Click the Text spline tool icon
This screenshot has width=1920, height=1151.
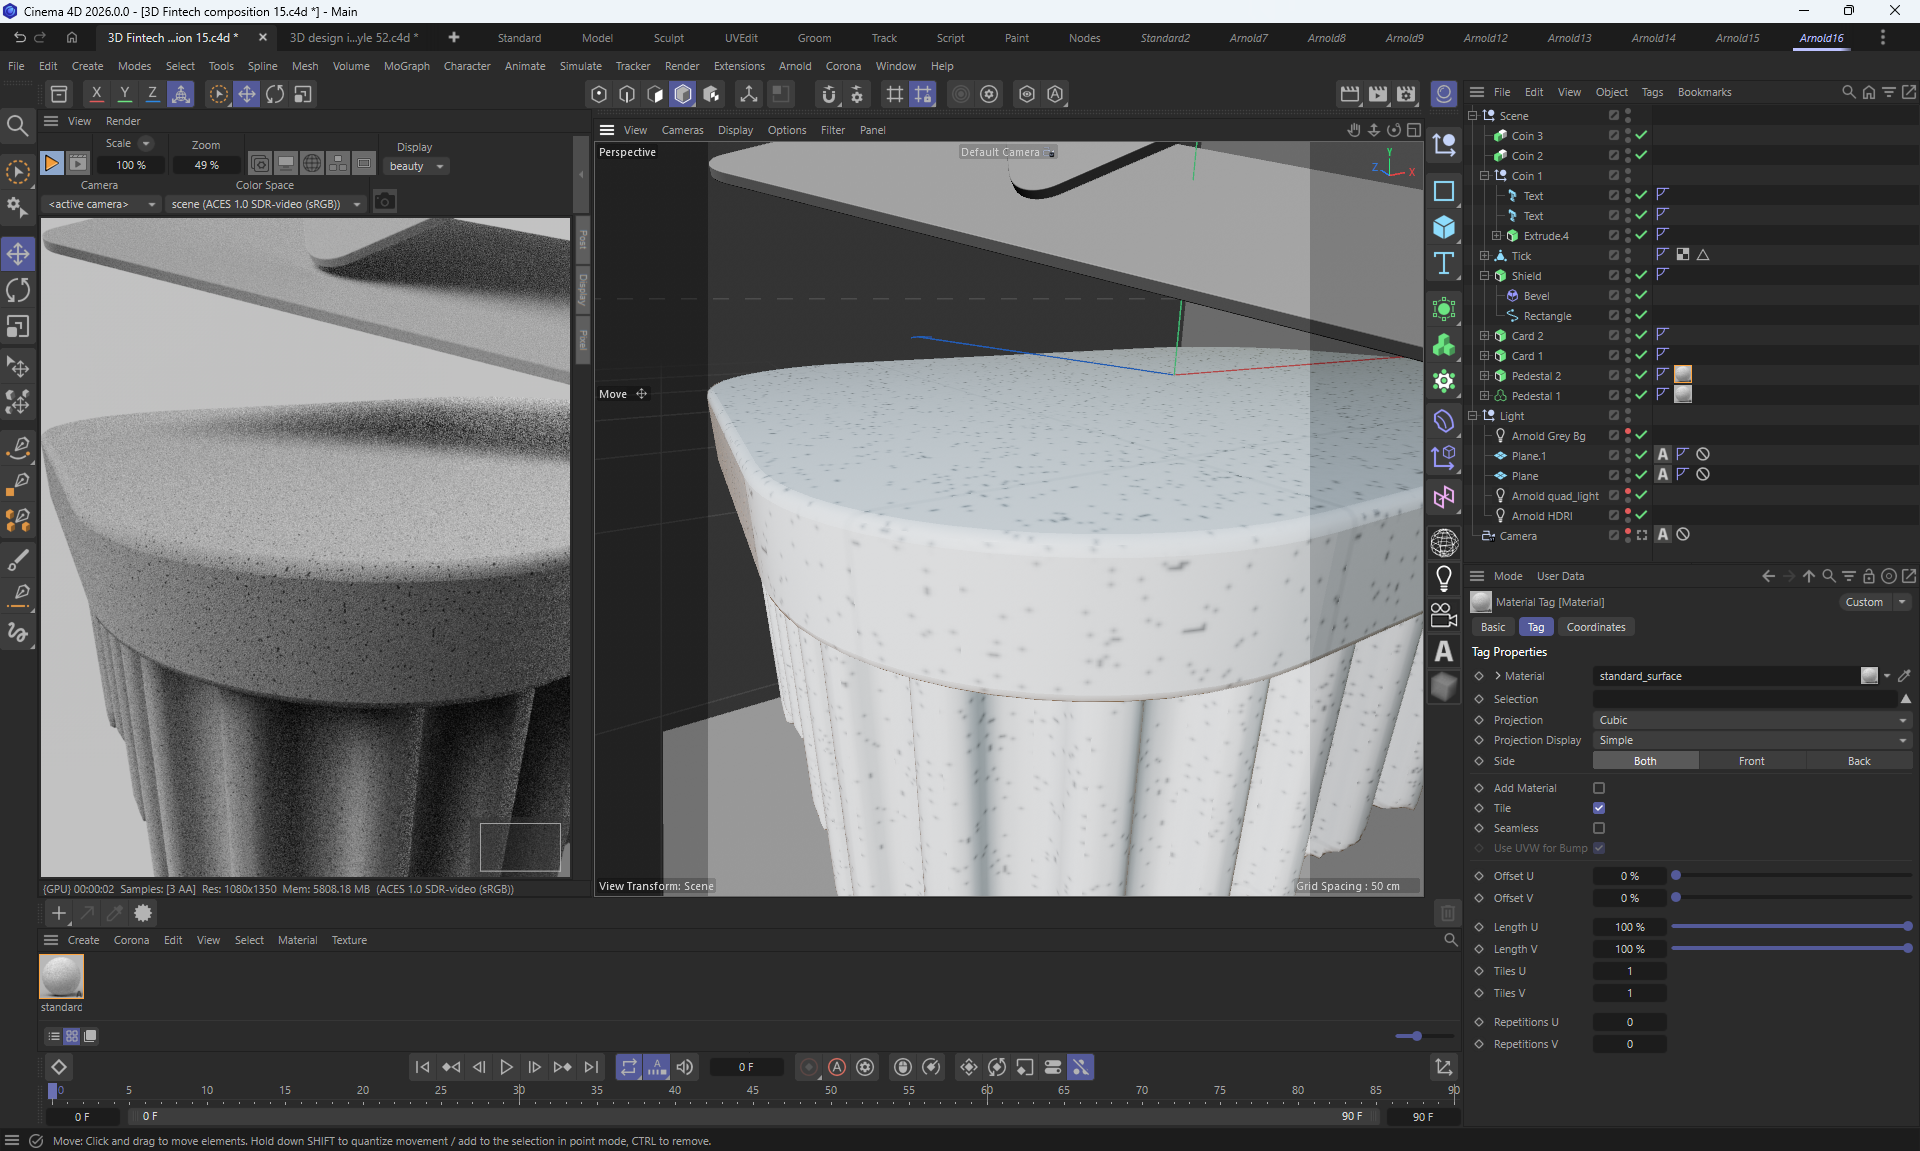(x=1443, y=264)
